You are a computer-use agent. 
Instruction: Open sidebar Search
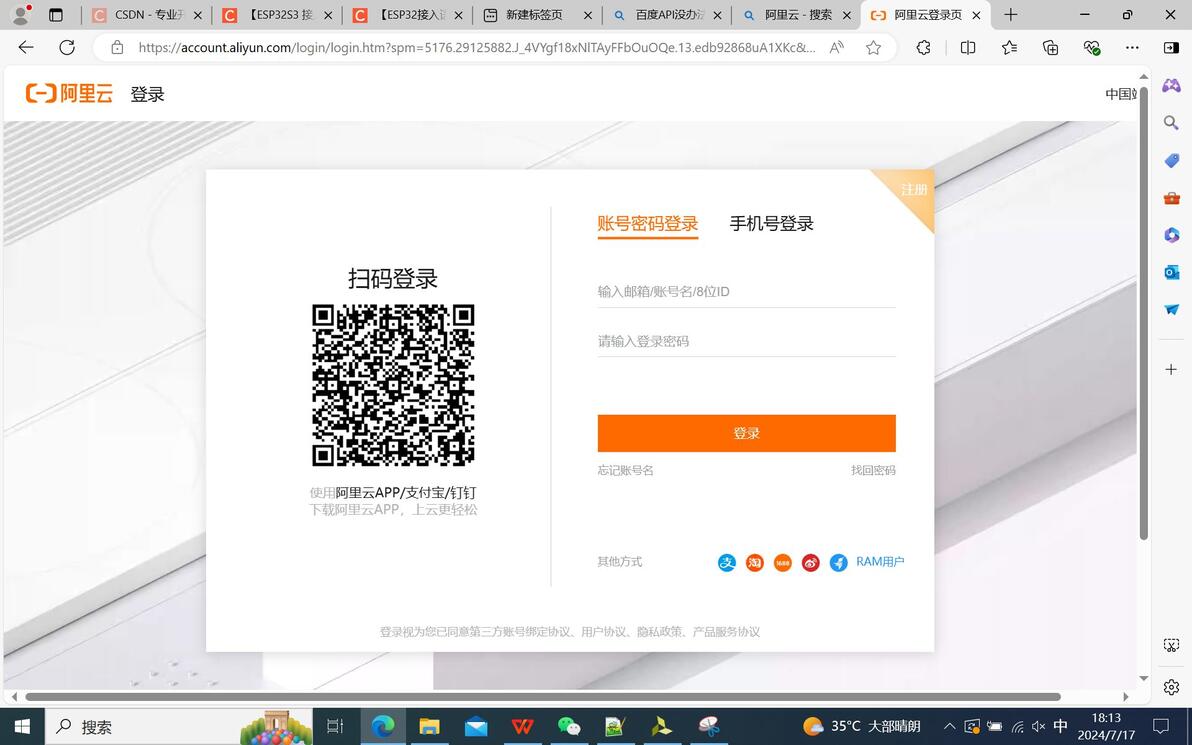point(1171,122)
